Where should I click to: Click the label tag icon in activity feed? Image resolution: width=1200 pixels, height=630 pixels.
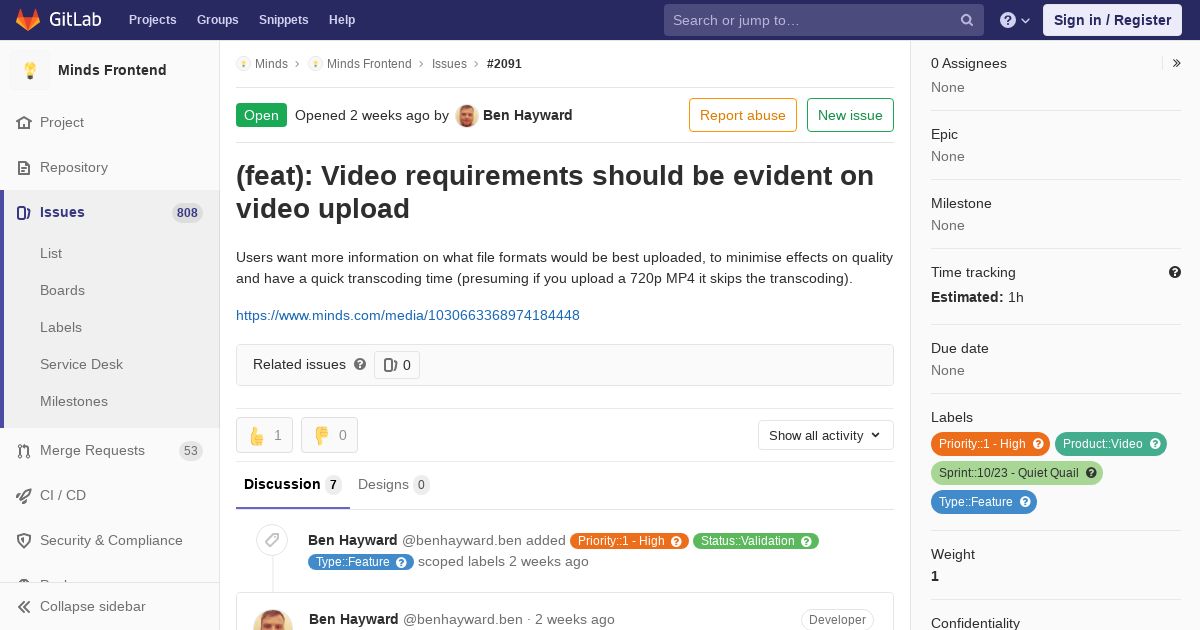(x=272, y=541)
